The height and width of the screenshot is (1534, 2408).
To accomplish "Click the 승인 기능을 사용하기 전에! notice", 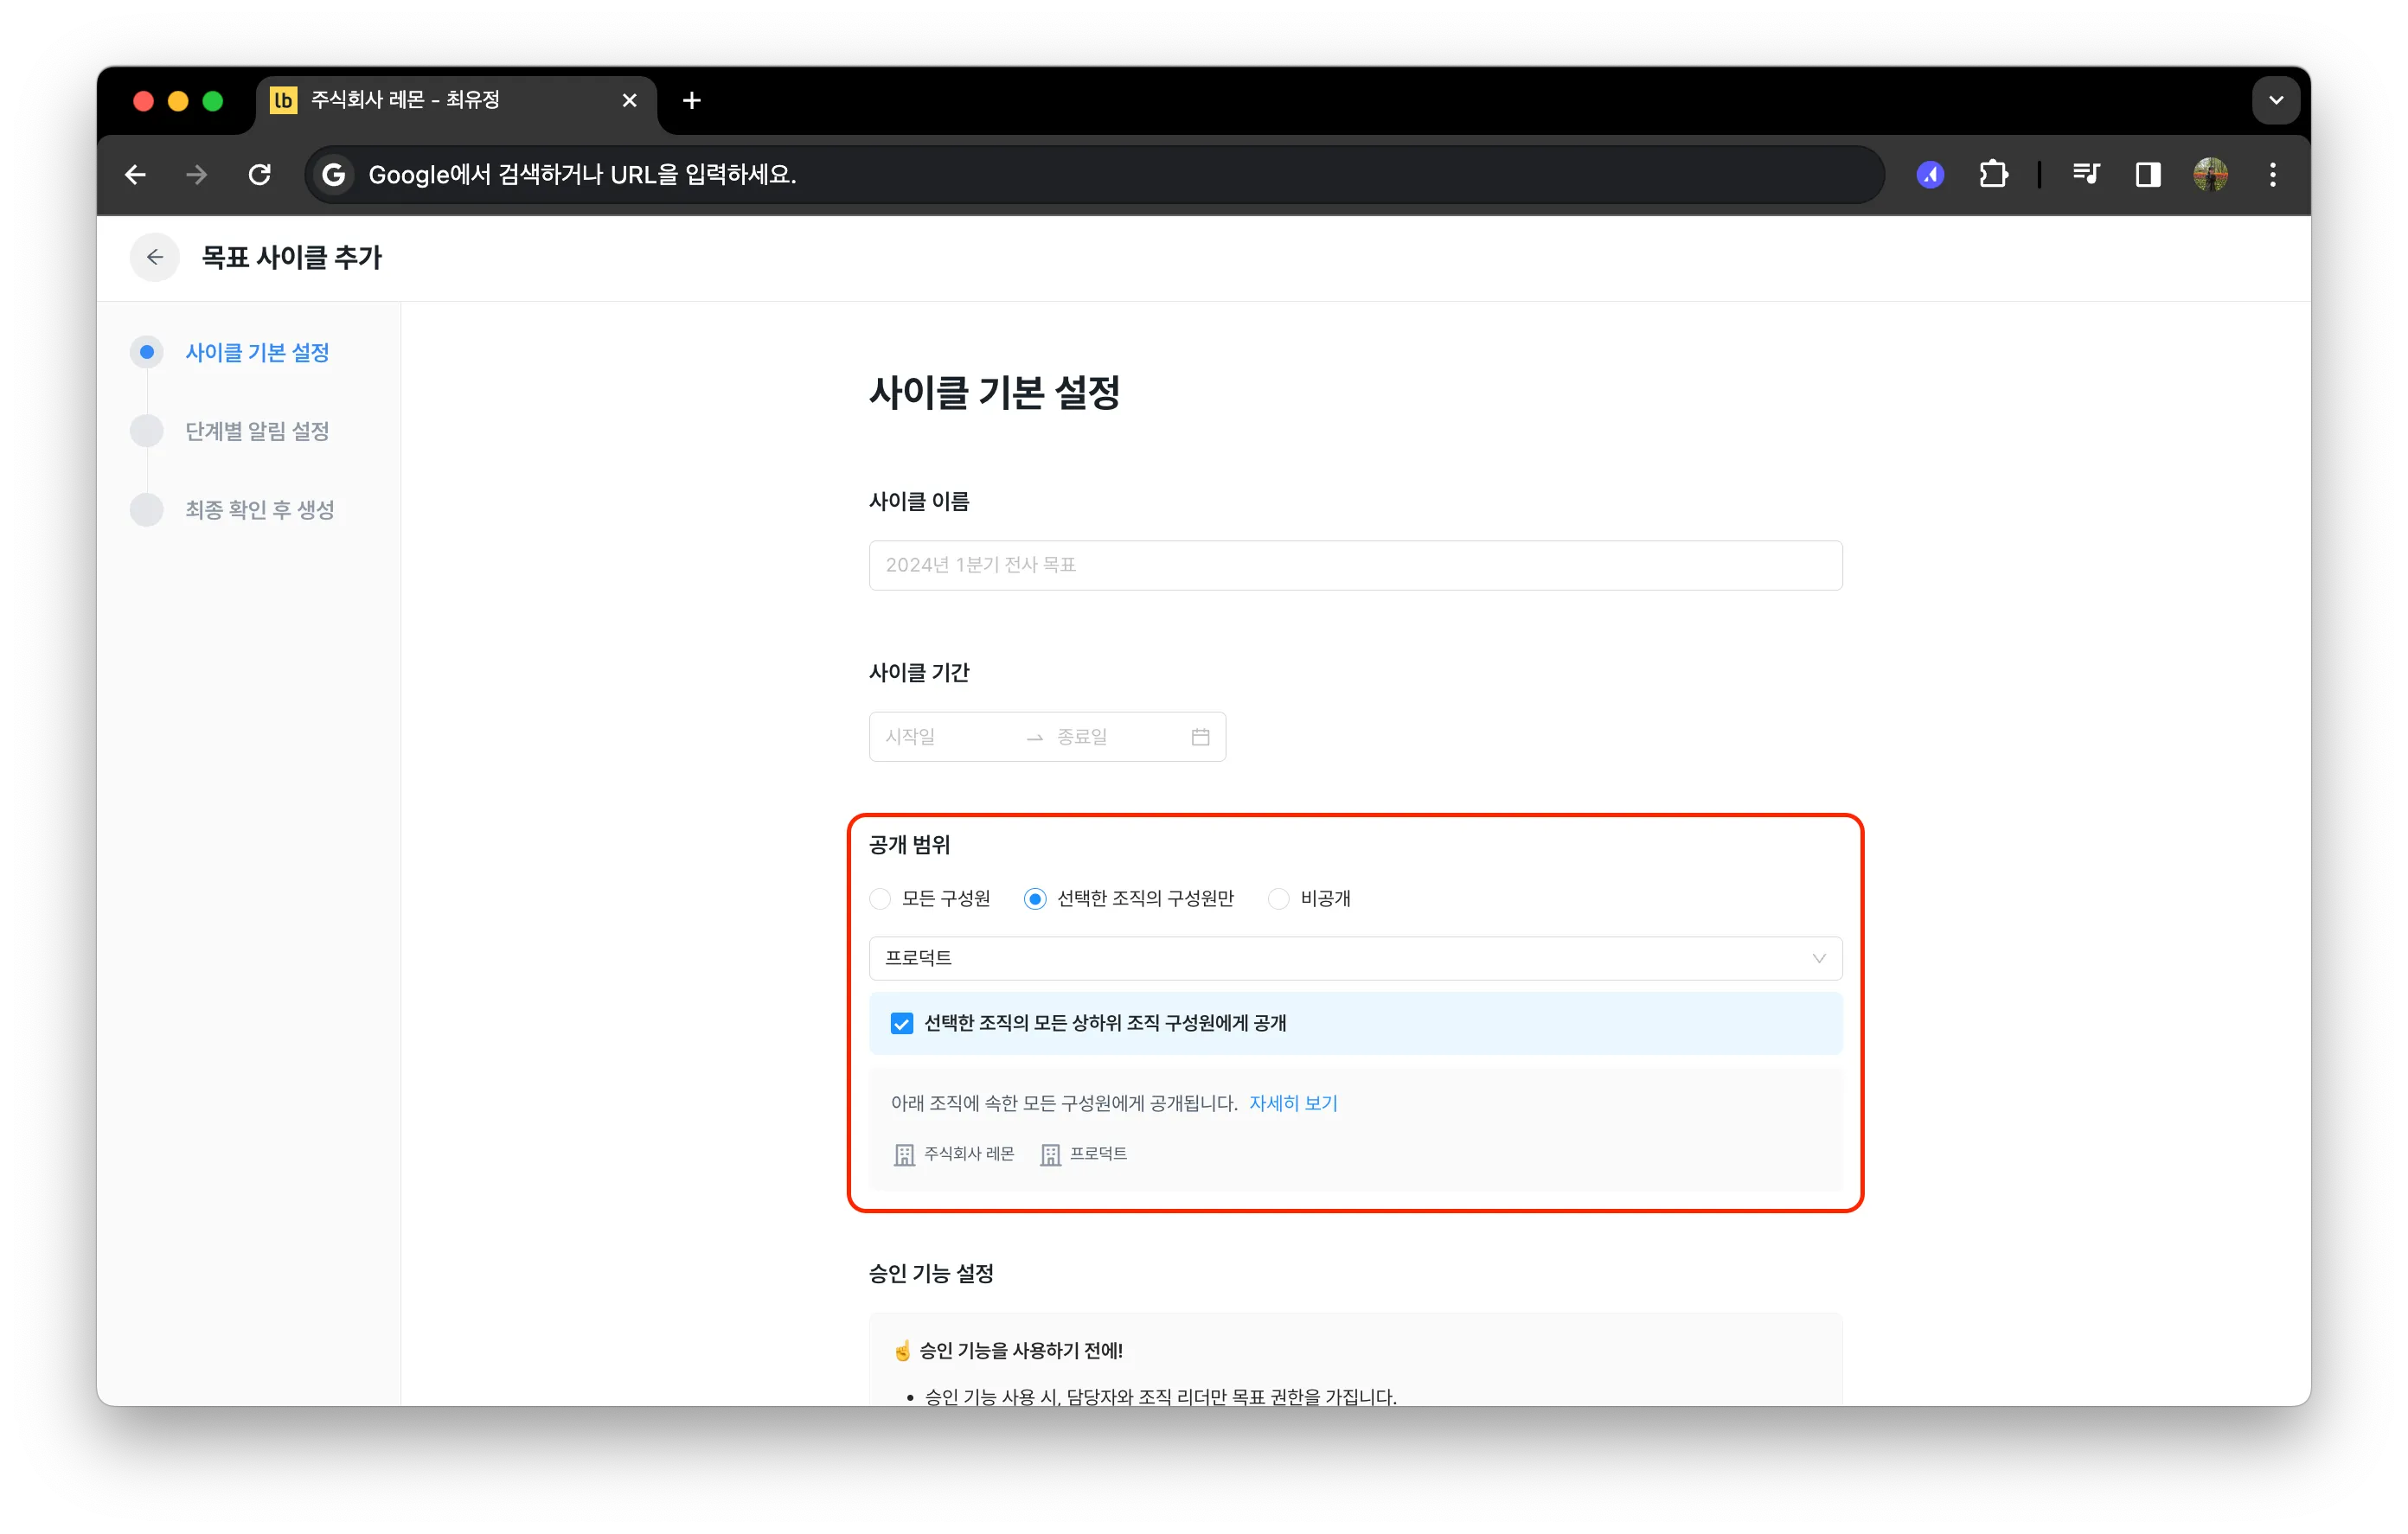I will 1020,1350.
